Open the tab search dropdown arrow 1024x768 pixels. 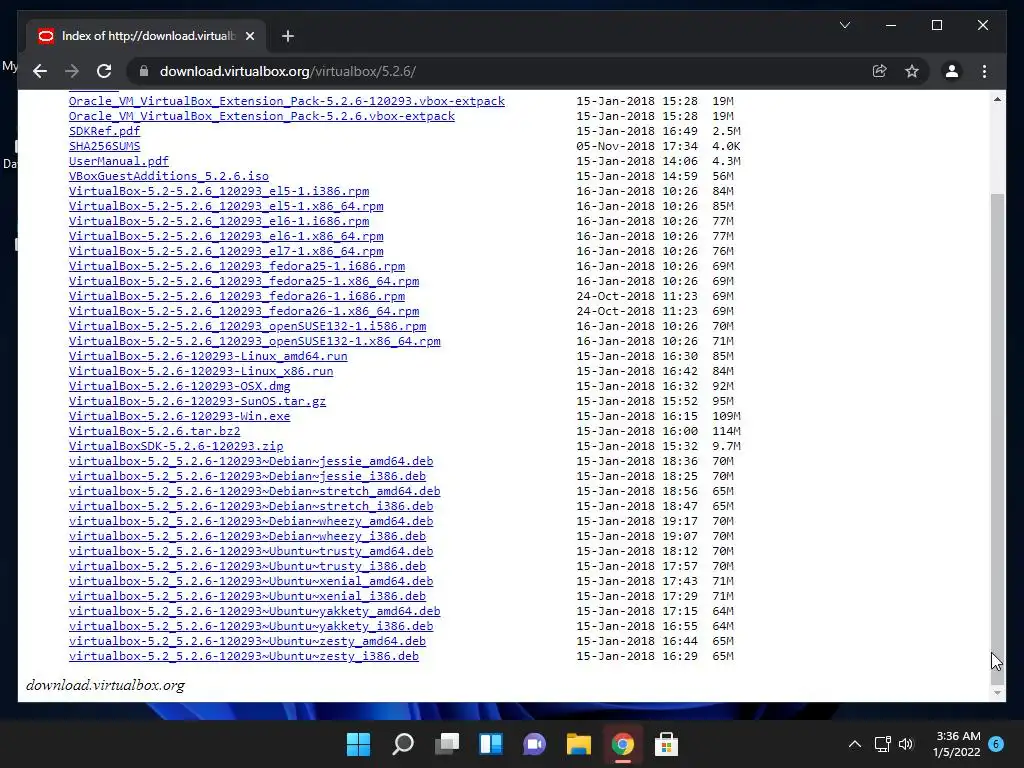point(844,25)
